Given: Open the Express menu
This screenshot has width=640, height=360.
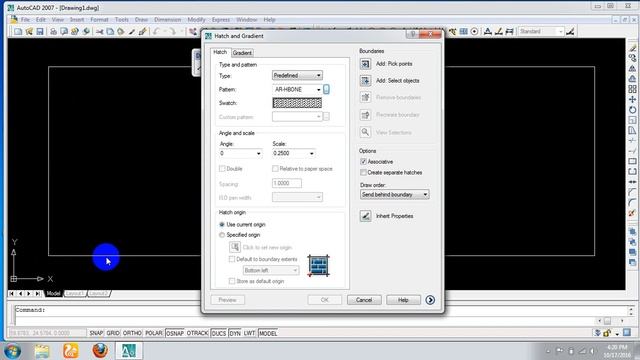Looking at the screenshot, I should click(x=221, y=20).
